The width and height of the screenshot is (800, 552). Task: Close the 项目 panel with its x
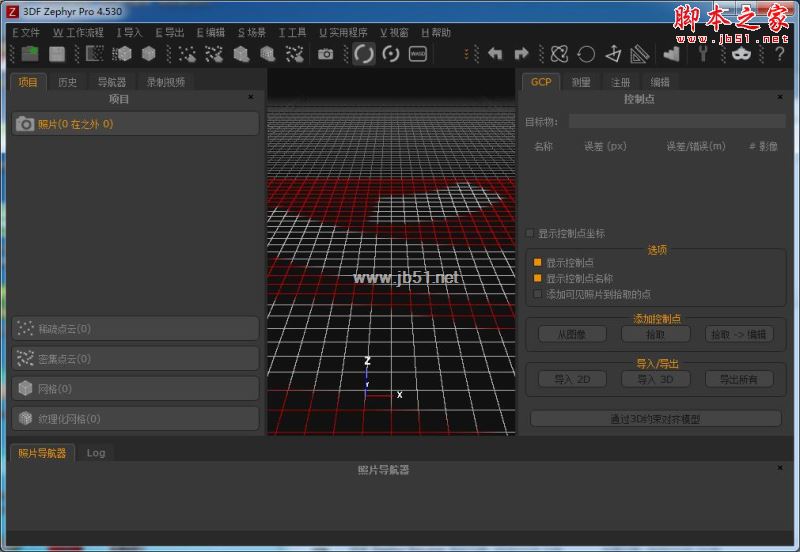[251, 97]
